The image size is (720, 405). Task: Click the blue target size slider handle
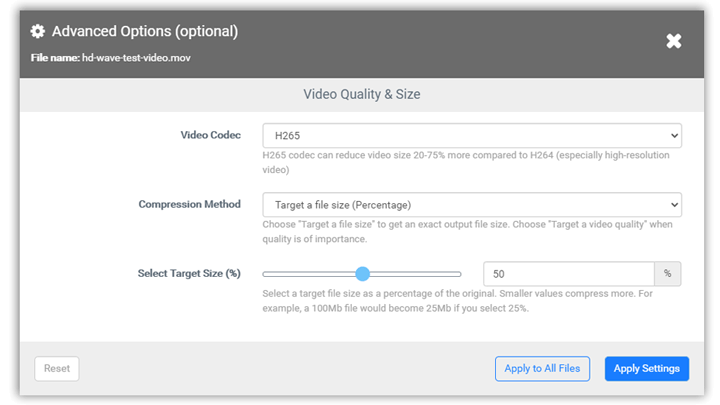click(x=363, y=274)
